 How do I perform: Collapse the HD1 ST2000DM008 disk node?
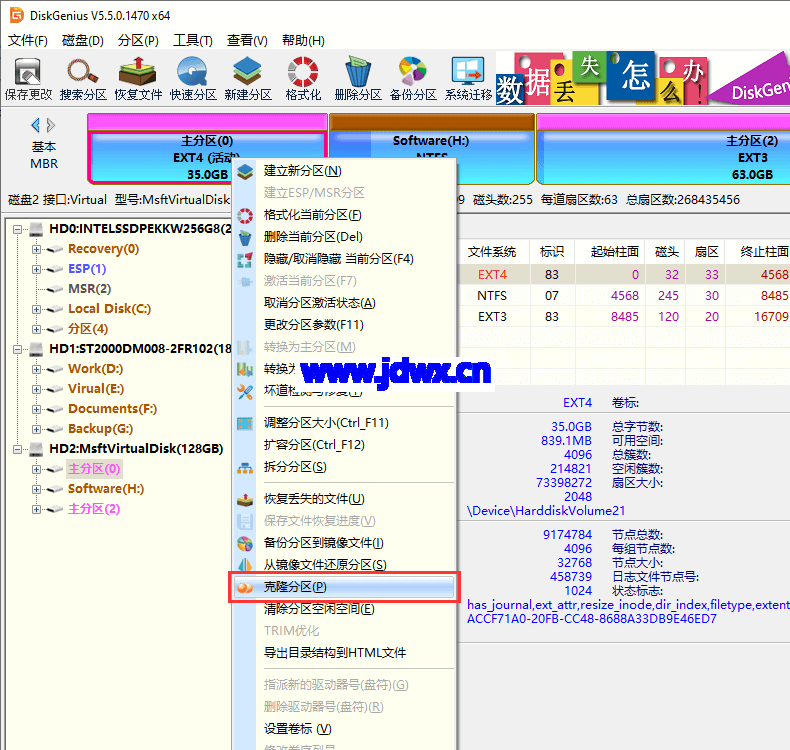(x=18, y=349)
